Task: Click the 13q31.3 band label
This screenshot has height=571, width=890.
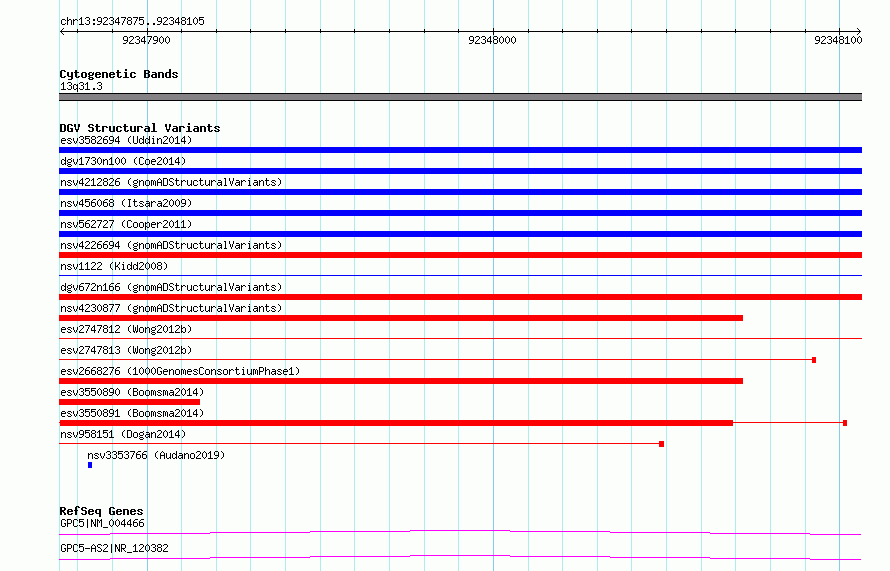Action: 81,86
